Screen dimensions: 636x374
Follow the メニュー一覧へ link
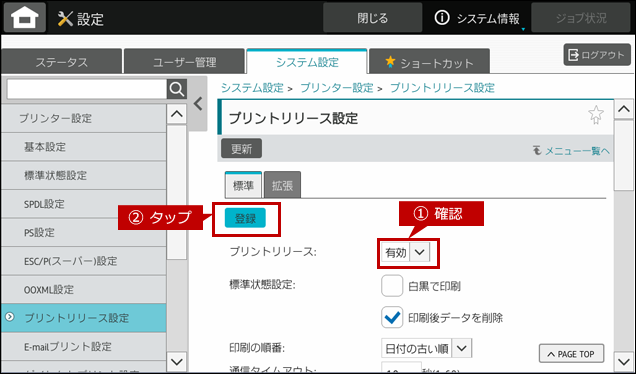tap(572, 151)
